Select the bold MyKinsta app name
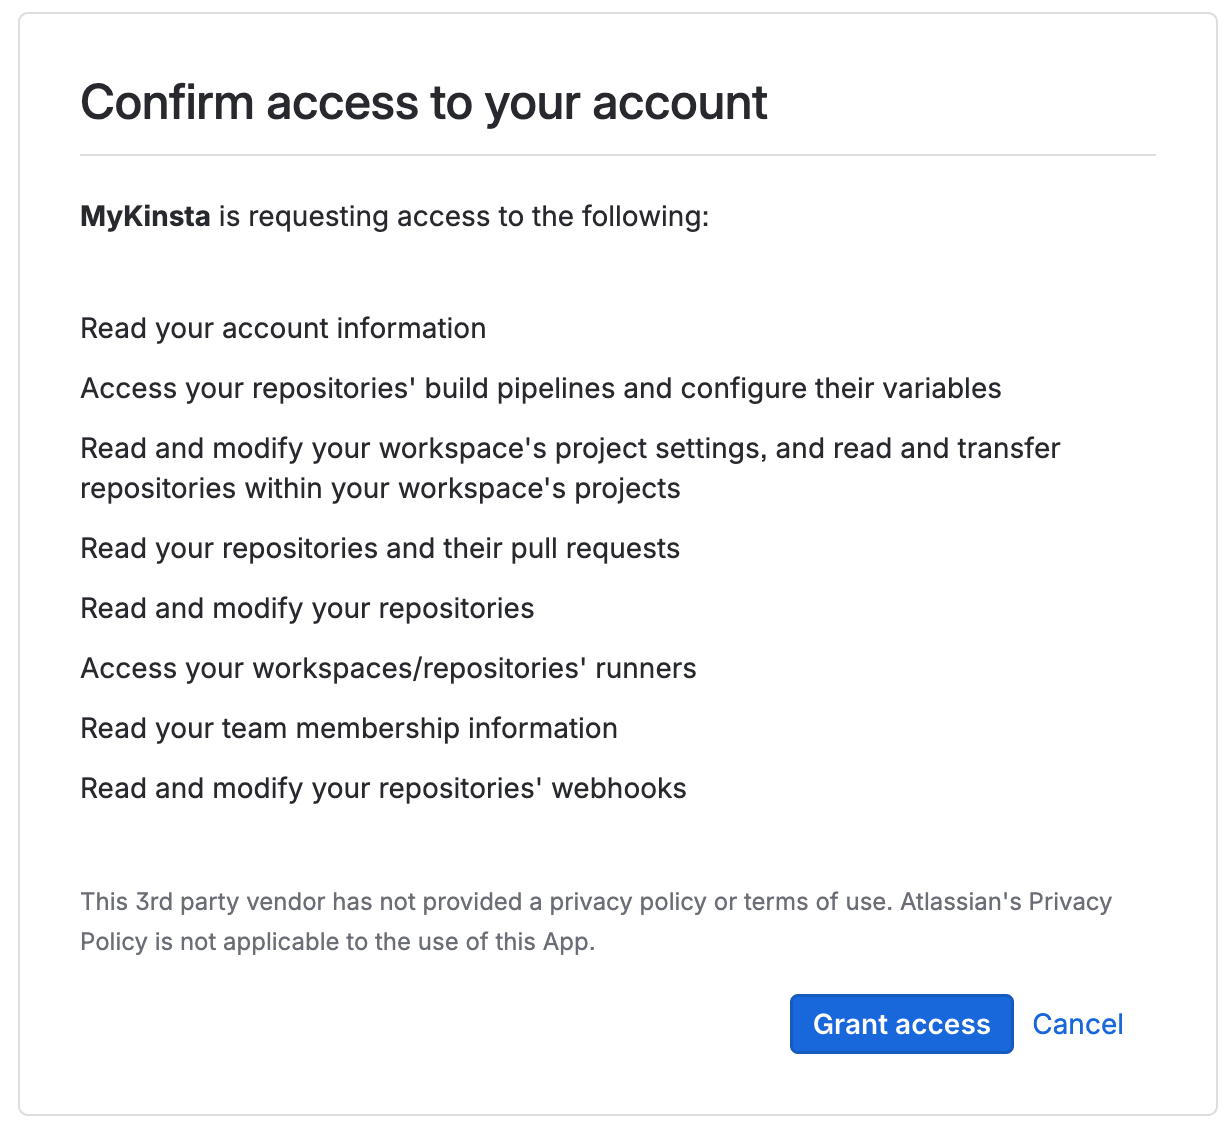The image size is (1228, 1130). coord(145,216)
